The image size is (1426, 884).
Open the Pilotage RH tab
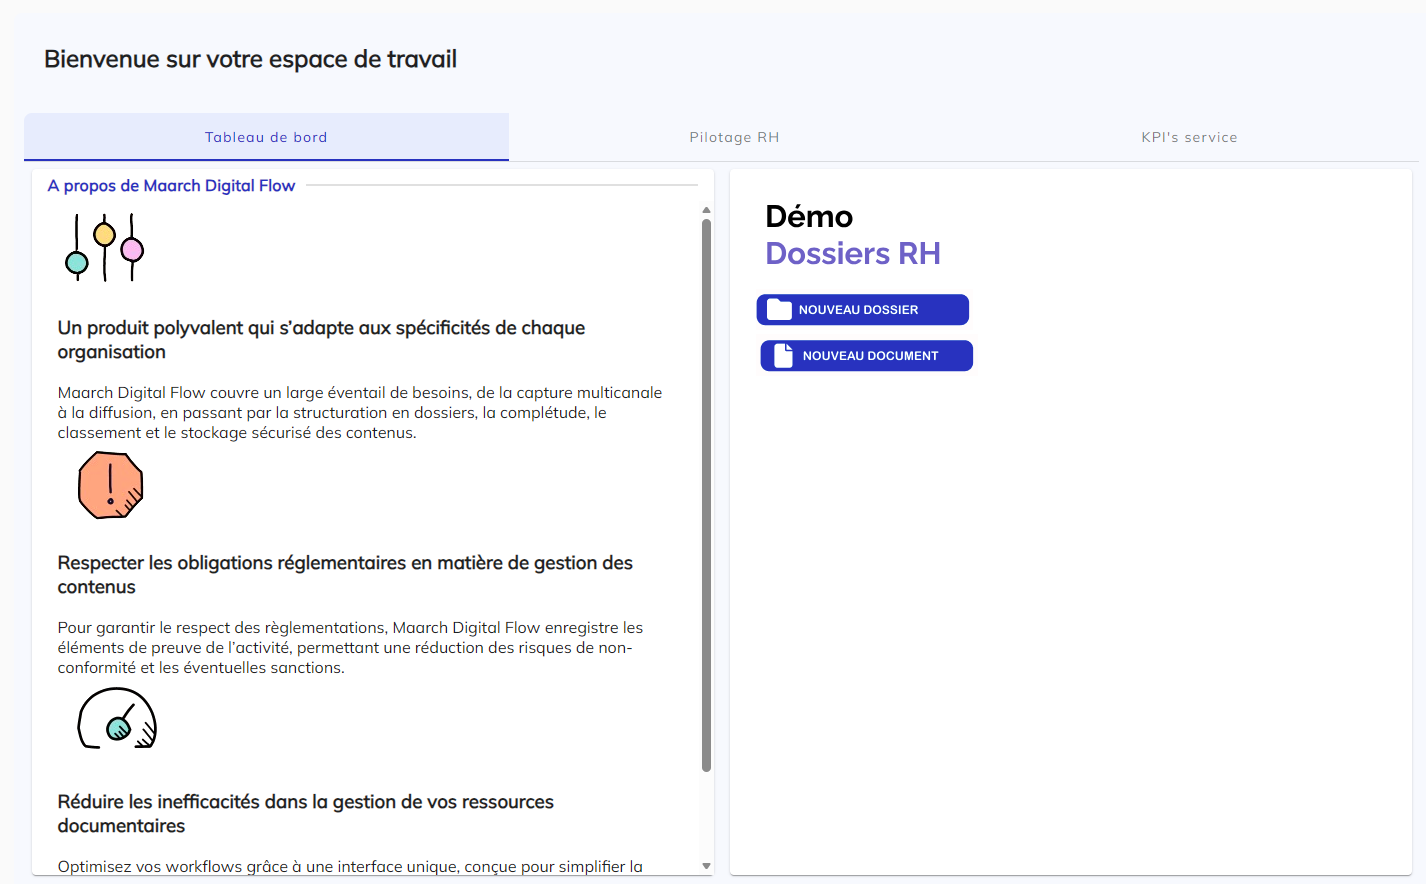click(x=734, y=137)
